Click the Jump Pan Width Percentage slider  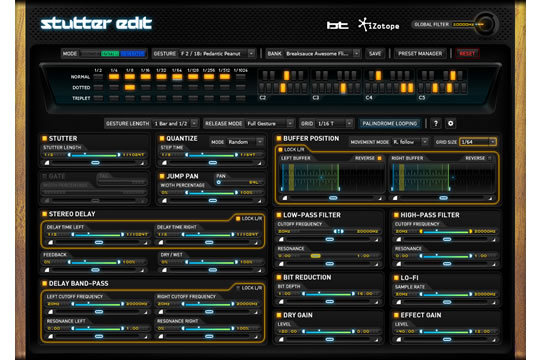211,193
